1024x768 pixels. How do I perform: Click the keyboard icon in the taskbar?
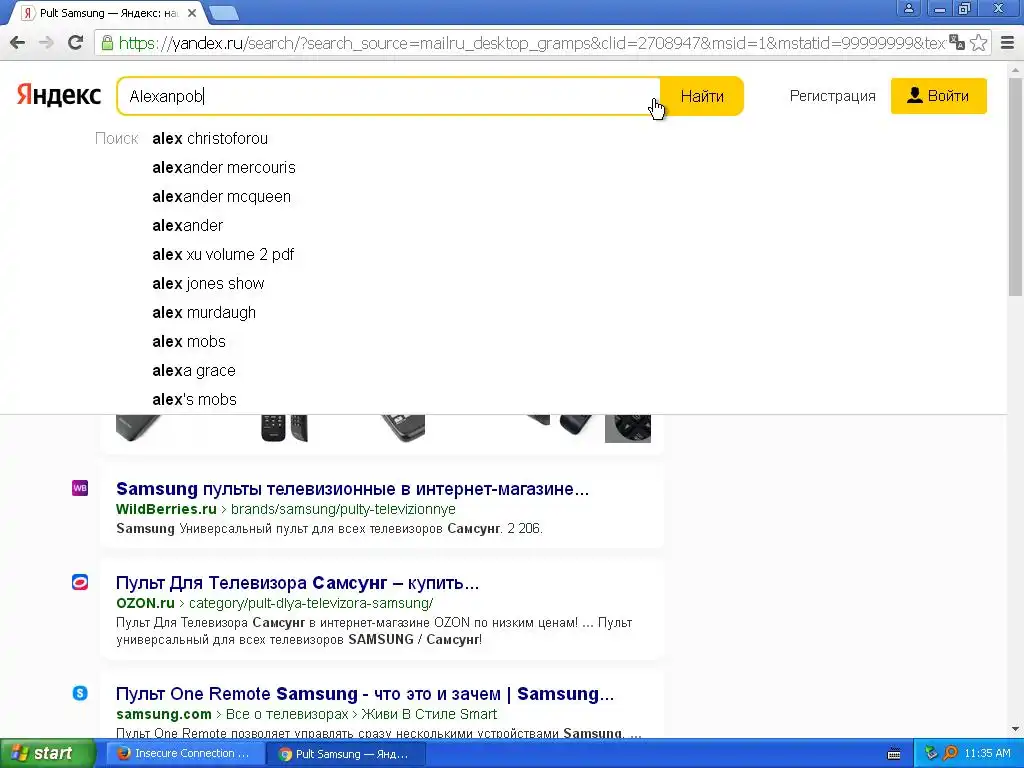894,754
